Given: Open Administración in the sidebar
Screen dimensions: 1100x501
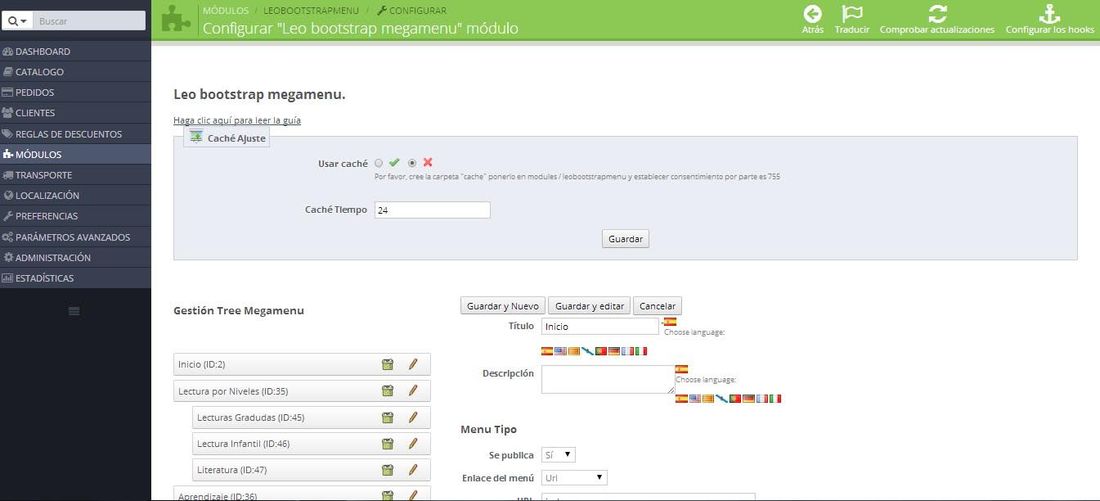Looking at the screenshot, I should click(75, 258).
